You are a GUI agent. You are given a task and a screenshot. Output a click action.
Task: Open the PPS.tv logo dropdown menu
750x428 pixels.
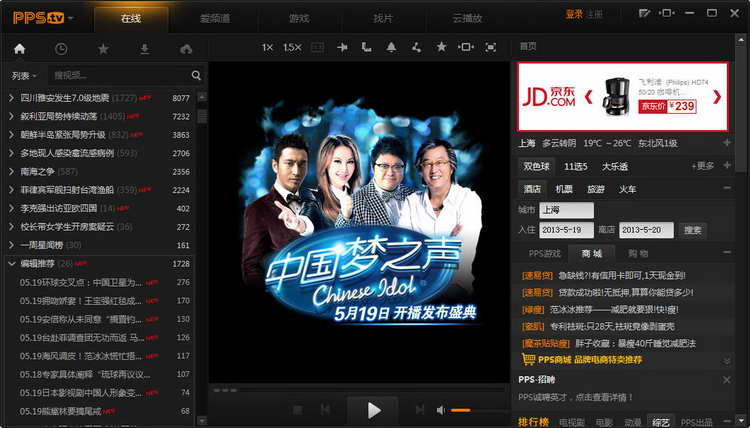coord(71,19)
